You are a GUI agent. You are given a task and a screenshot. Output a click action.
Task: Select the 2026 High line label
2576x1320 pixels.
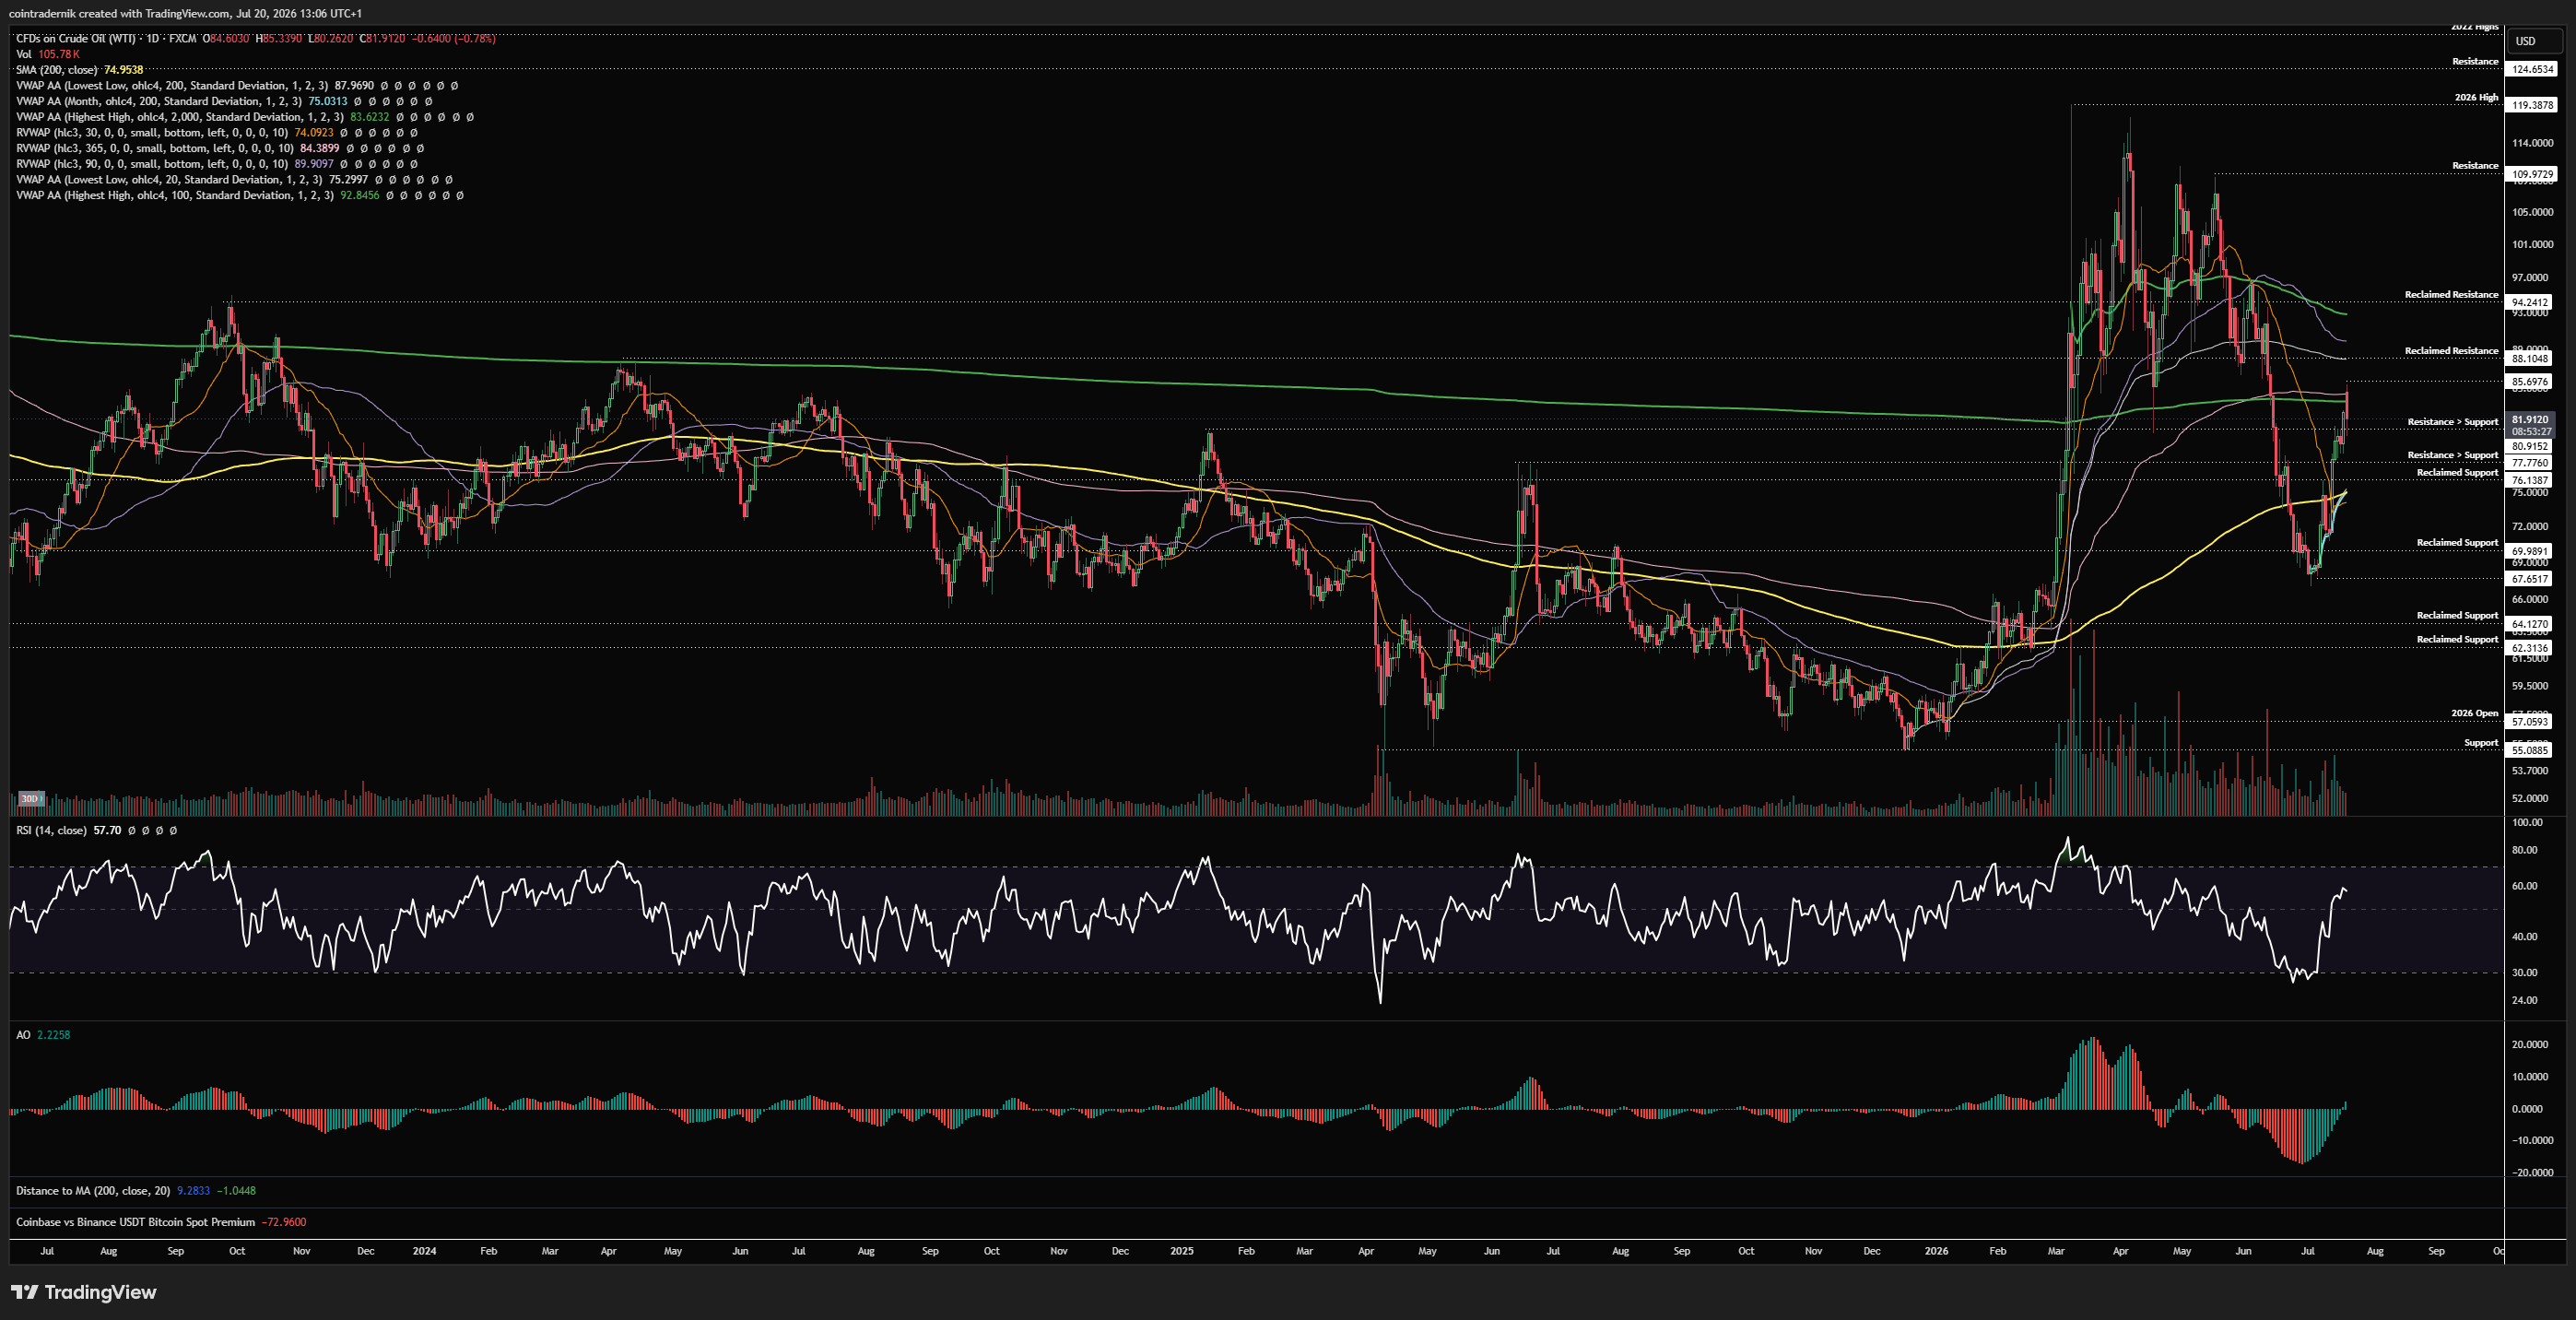[x=2476, y=97]
